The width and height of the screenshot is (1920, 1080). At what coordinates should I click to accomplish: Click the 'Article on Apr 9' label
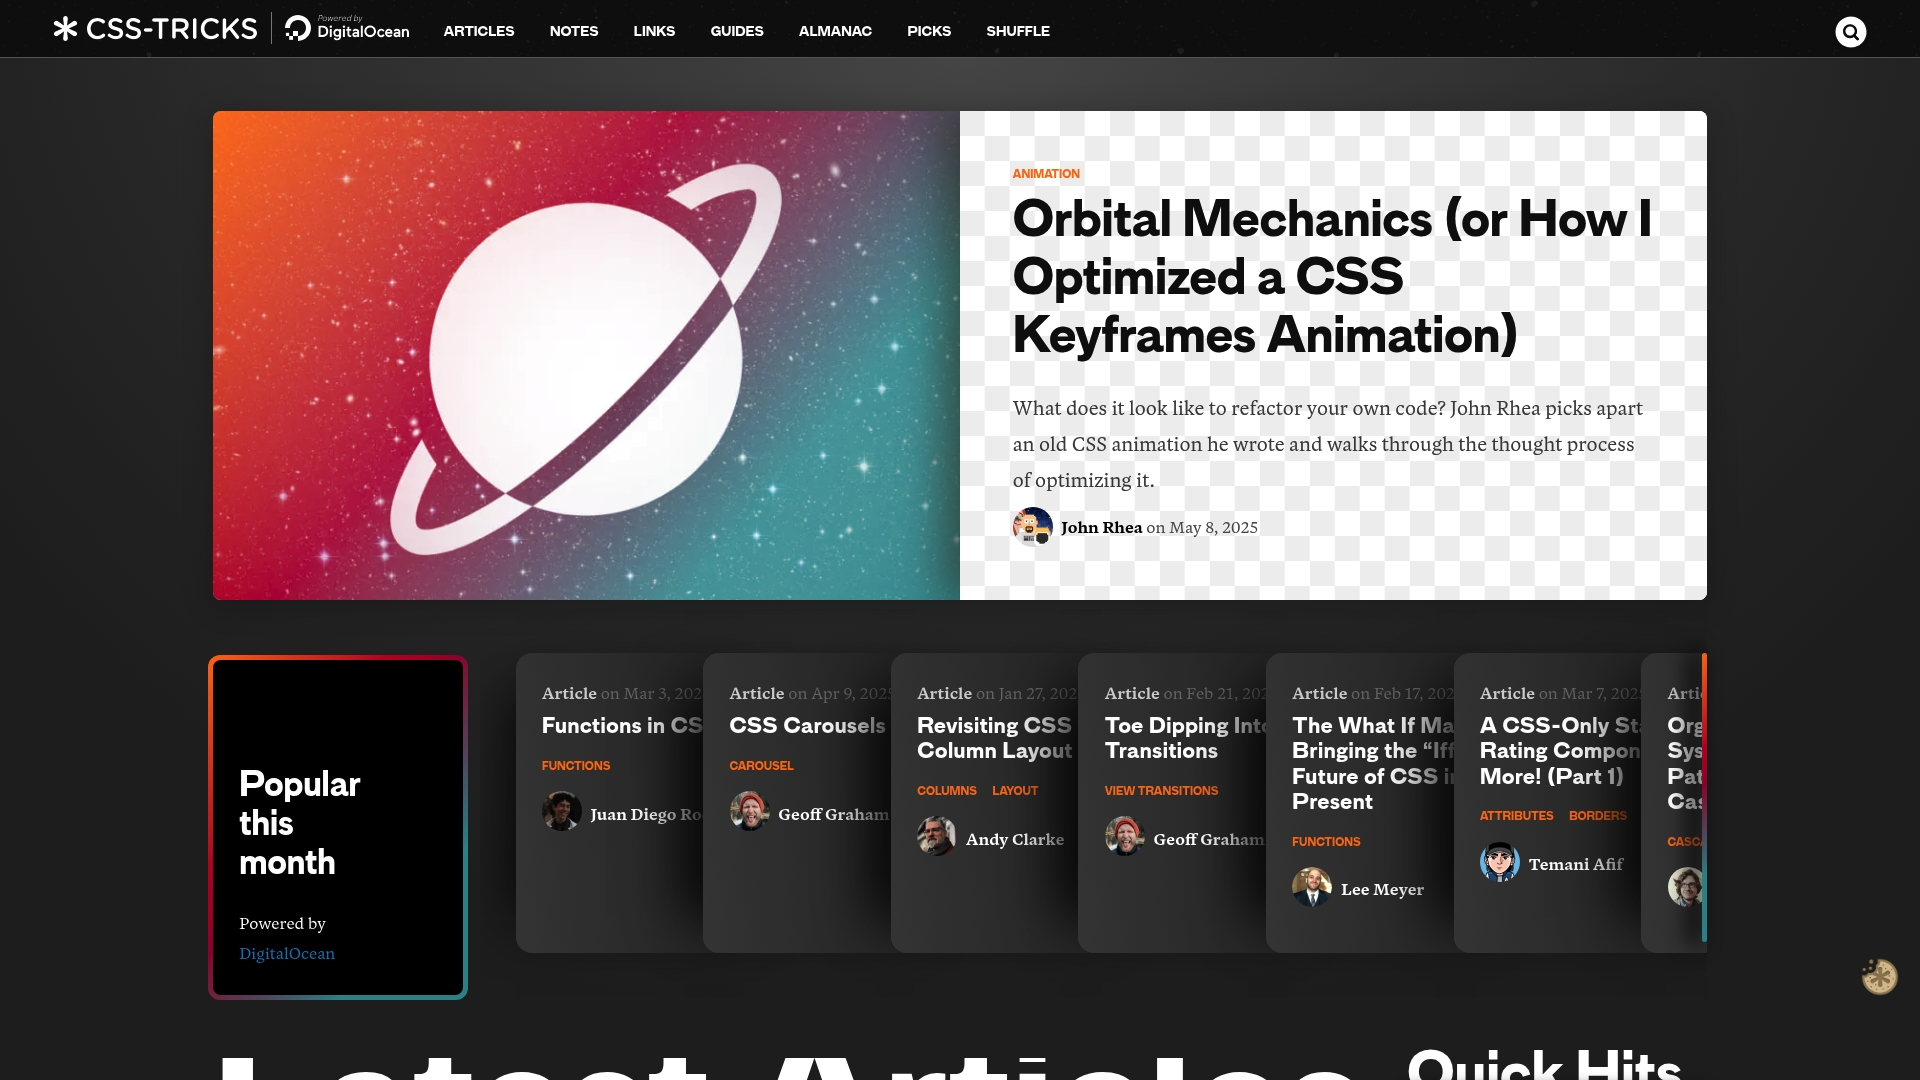(810, 694)
